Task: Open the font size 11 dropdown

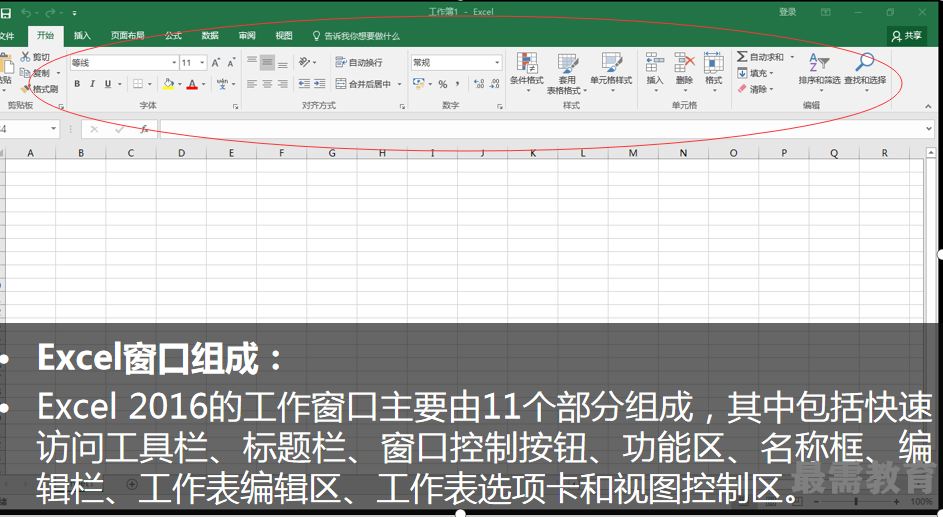Action: (x=202, y=63)
